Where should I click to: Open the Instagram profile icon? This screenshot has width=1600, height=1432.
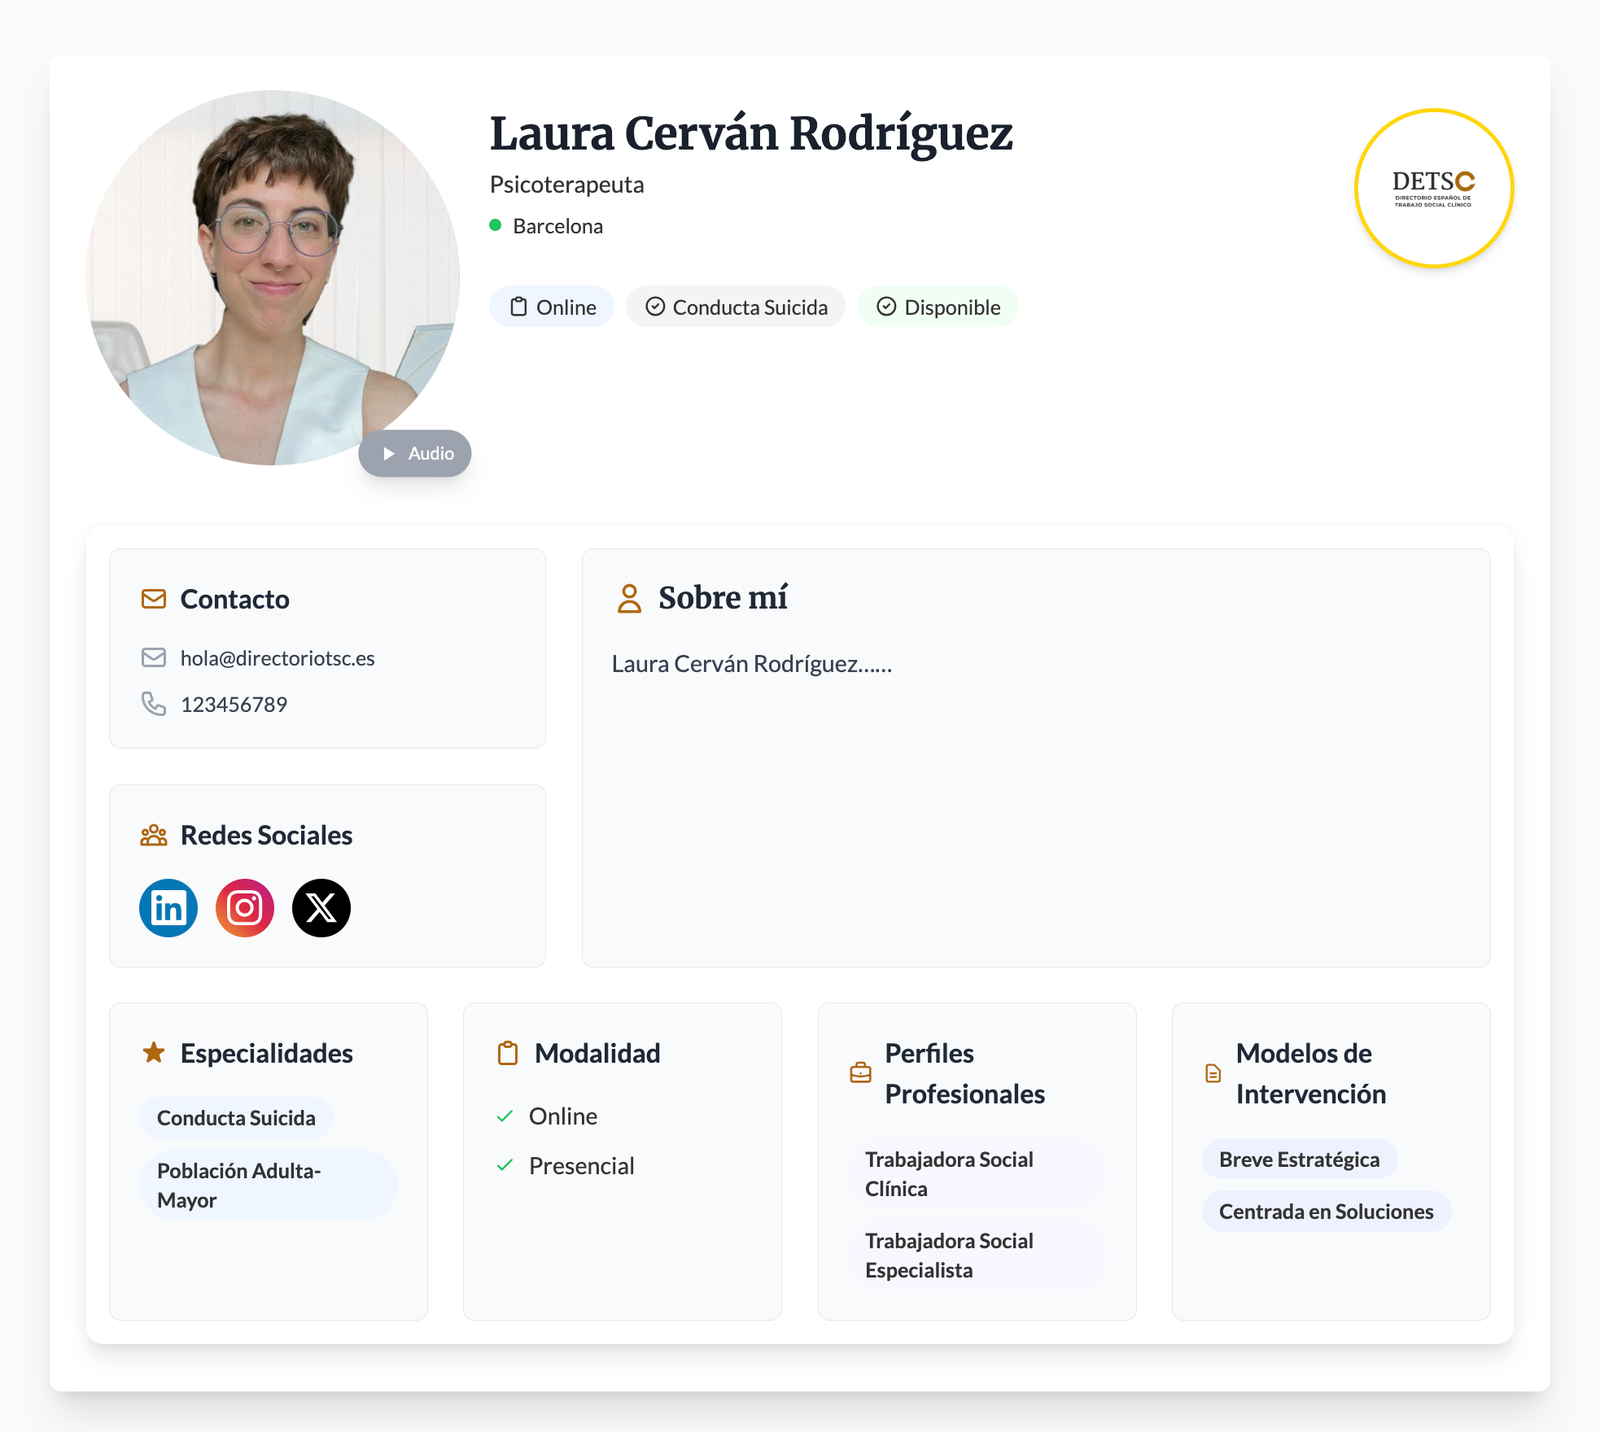point(245,908)
